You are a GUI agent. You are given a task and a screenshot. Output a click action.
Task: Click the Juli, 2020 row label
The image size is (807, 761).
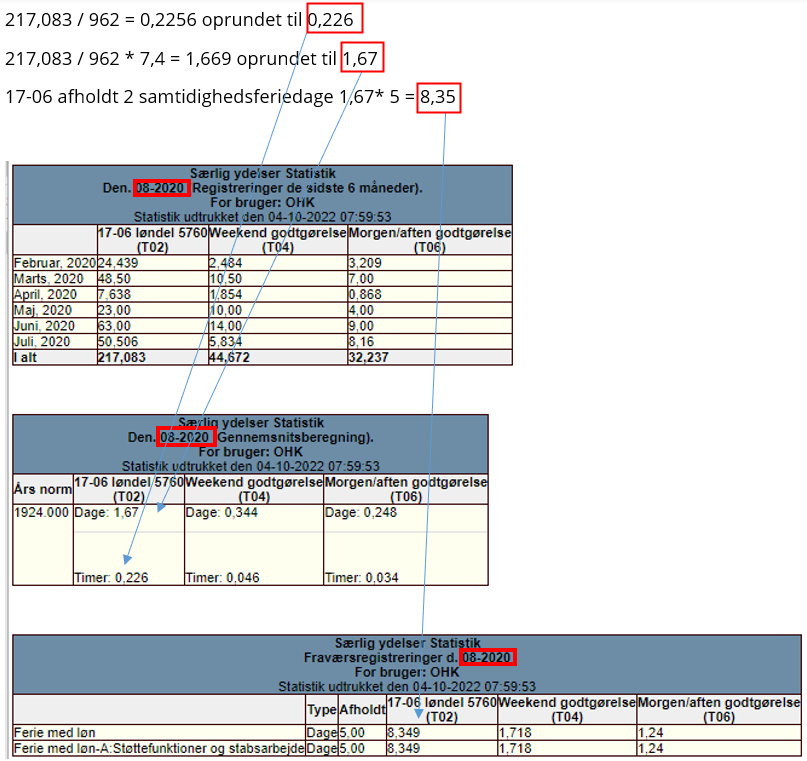pos(42,341)
